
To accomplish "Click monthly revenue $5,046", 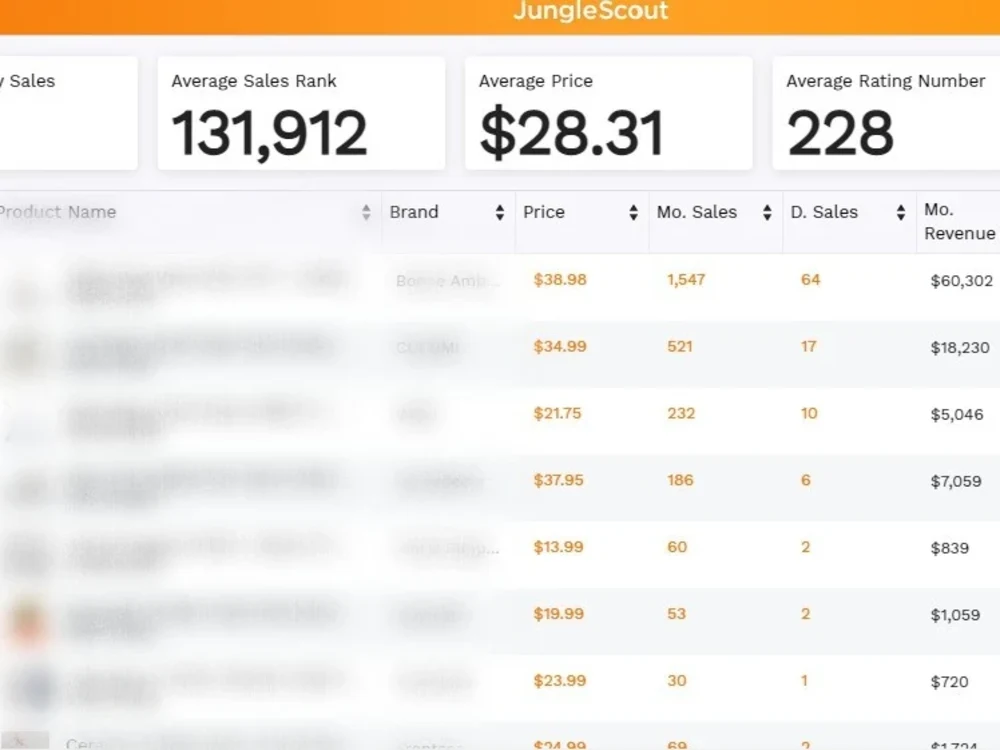I will 957,415.
